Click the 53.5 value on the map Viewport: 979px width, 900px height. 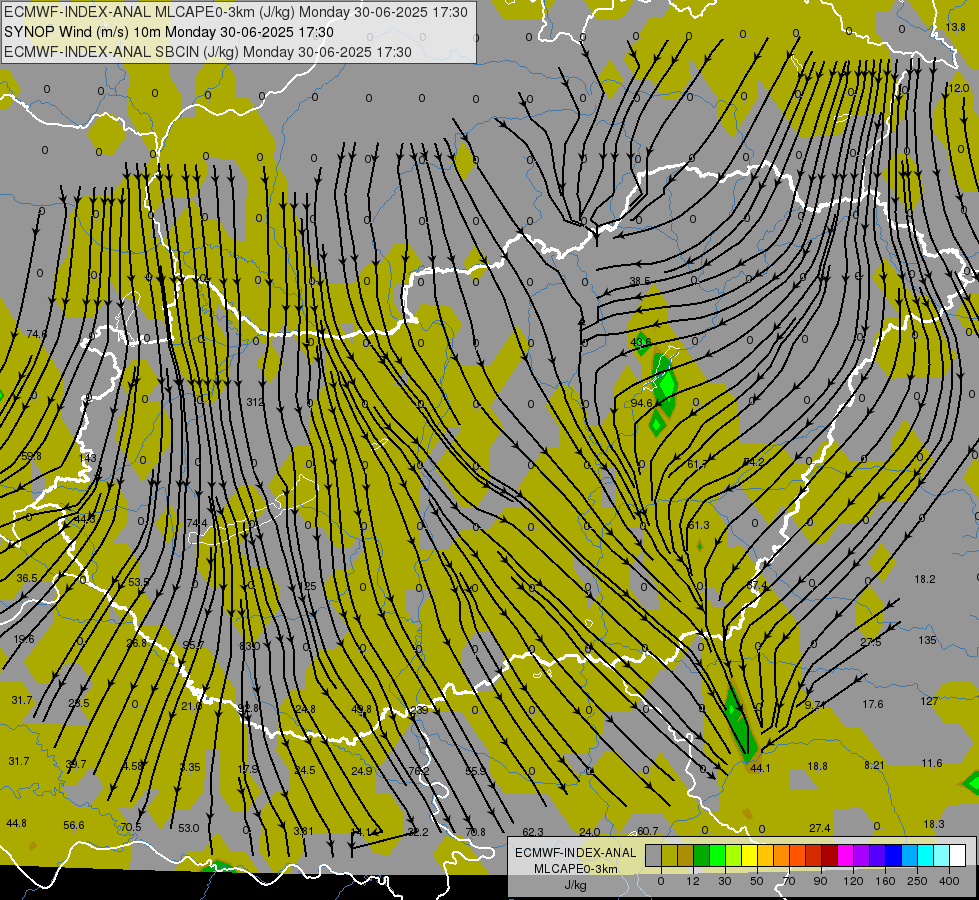[x=139, y=583]
